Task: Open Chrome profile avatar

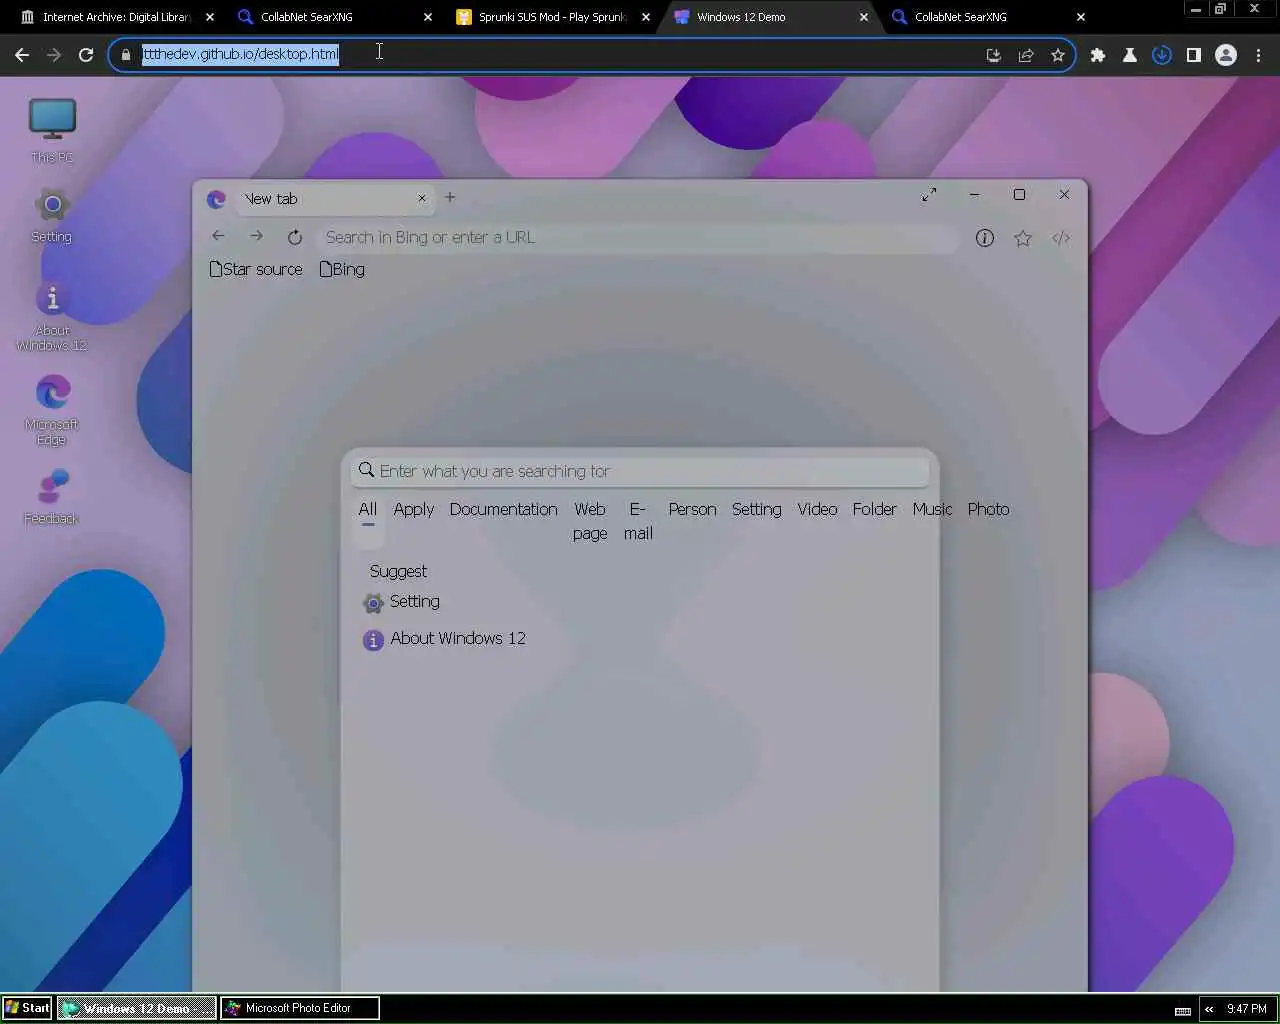Action: point(1226,55)
